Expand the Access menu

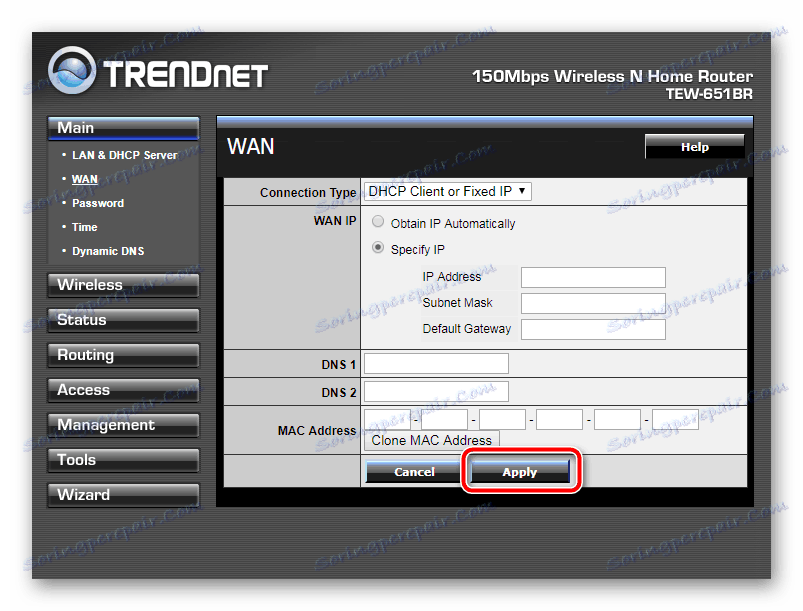[123, 390]
